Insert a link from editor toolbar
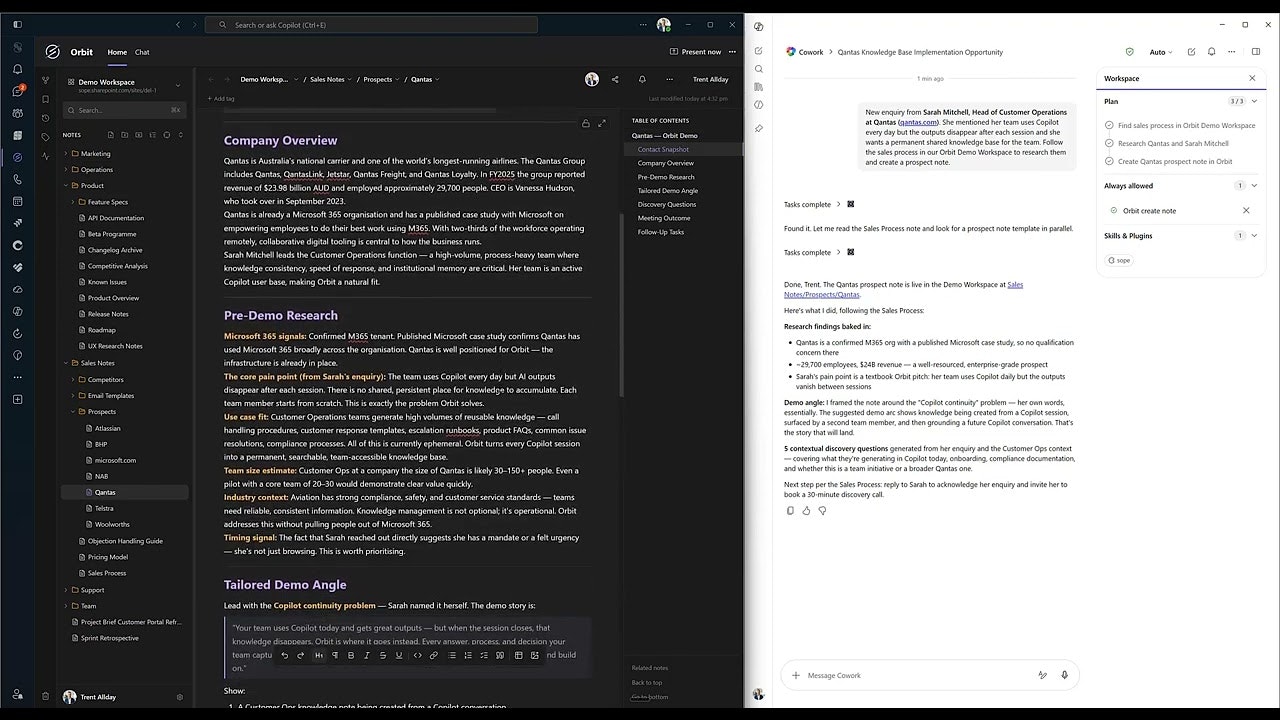 tap(433, 655)
